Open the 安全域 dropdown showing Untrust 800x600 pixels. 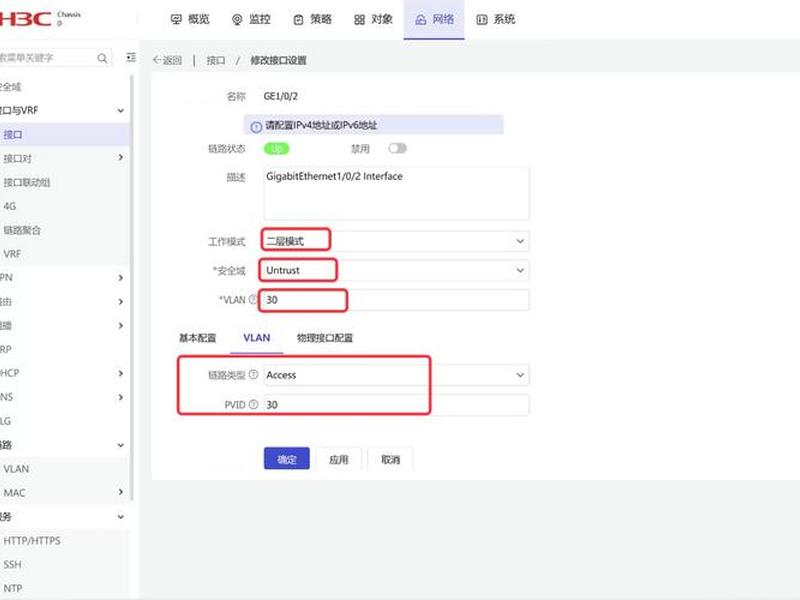[x=396, y=270]
